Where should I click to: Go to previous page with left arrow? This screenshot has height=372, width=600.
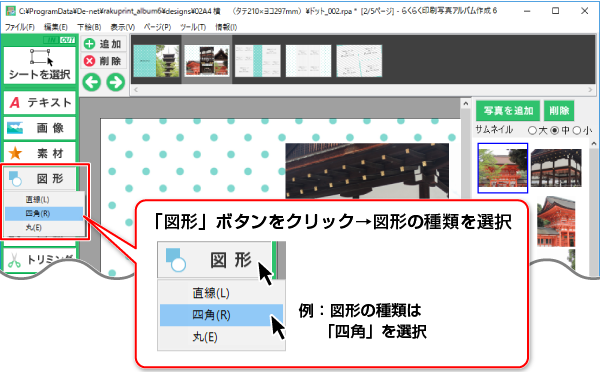[92, 82]
